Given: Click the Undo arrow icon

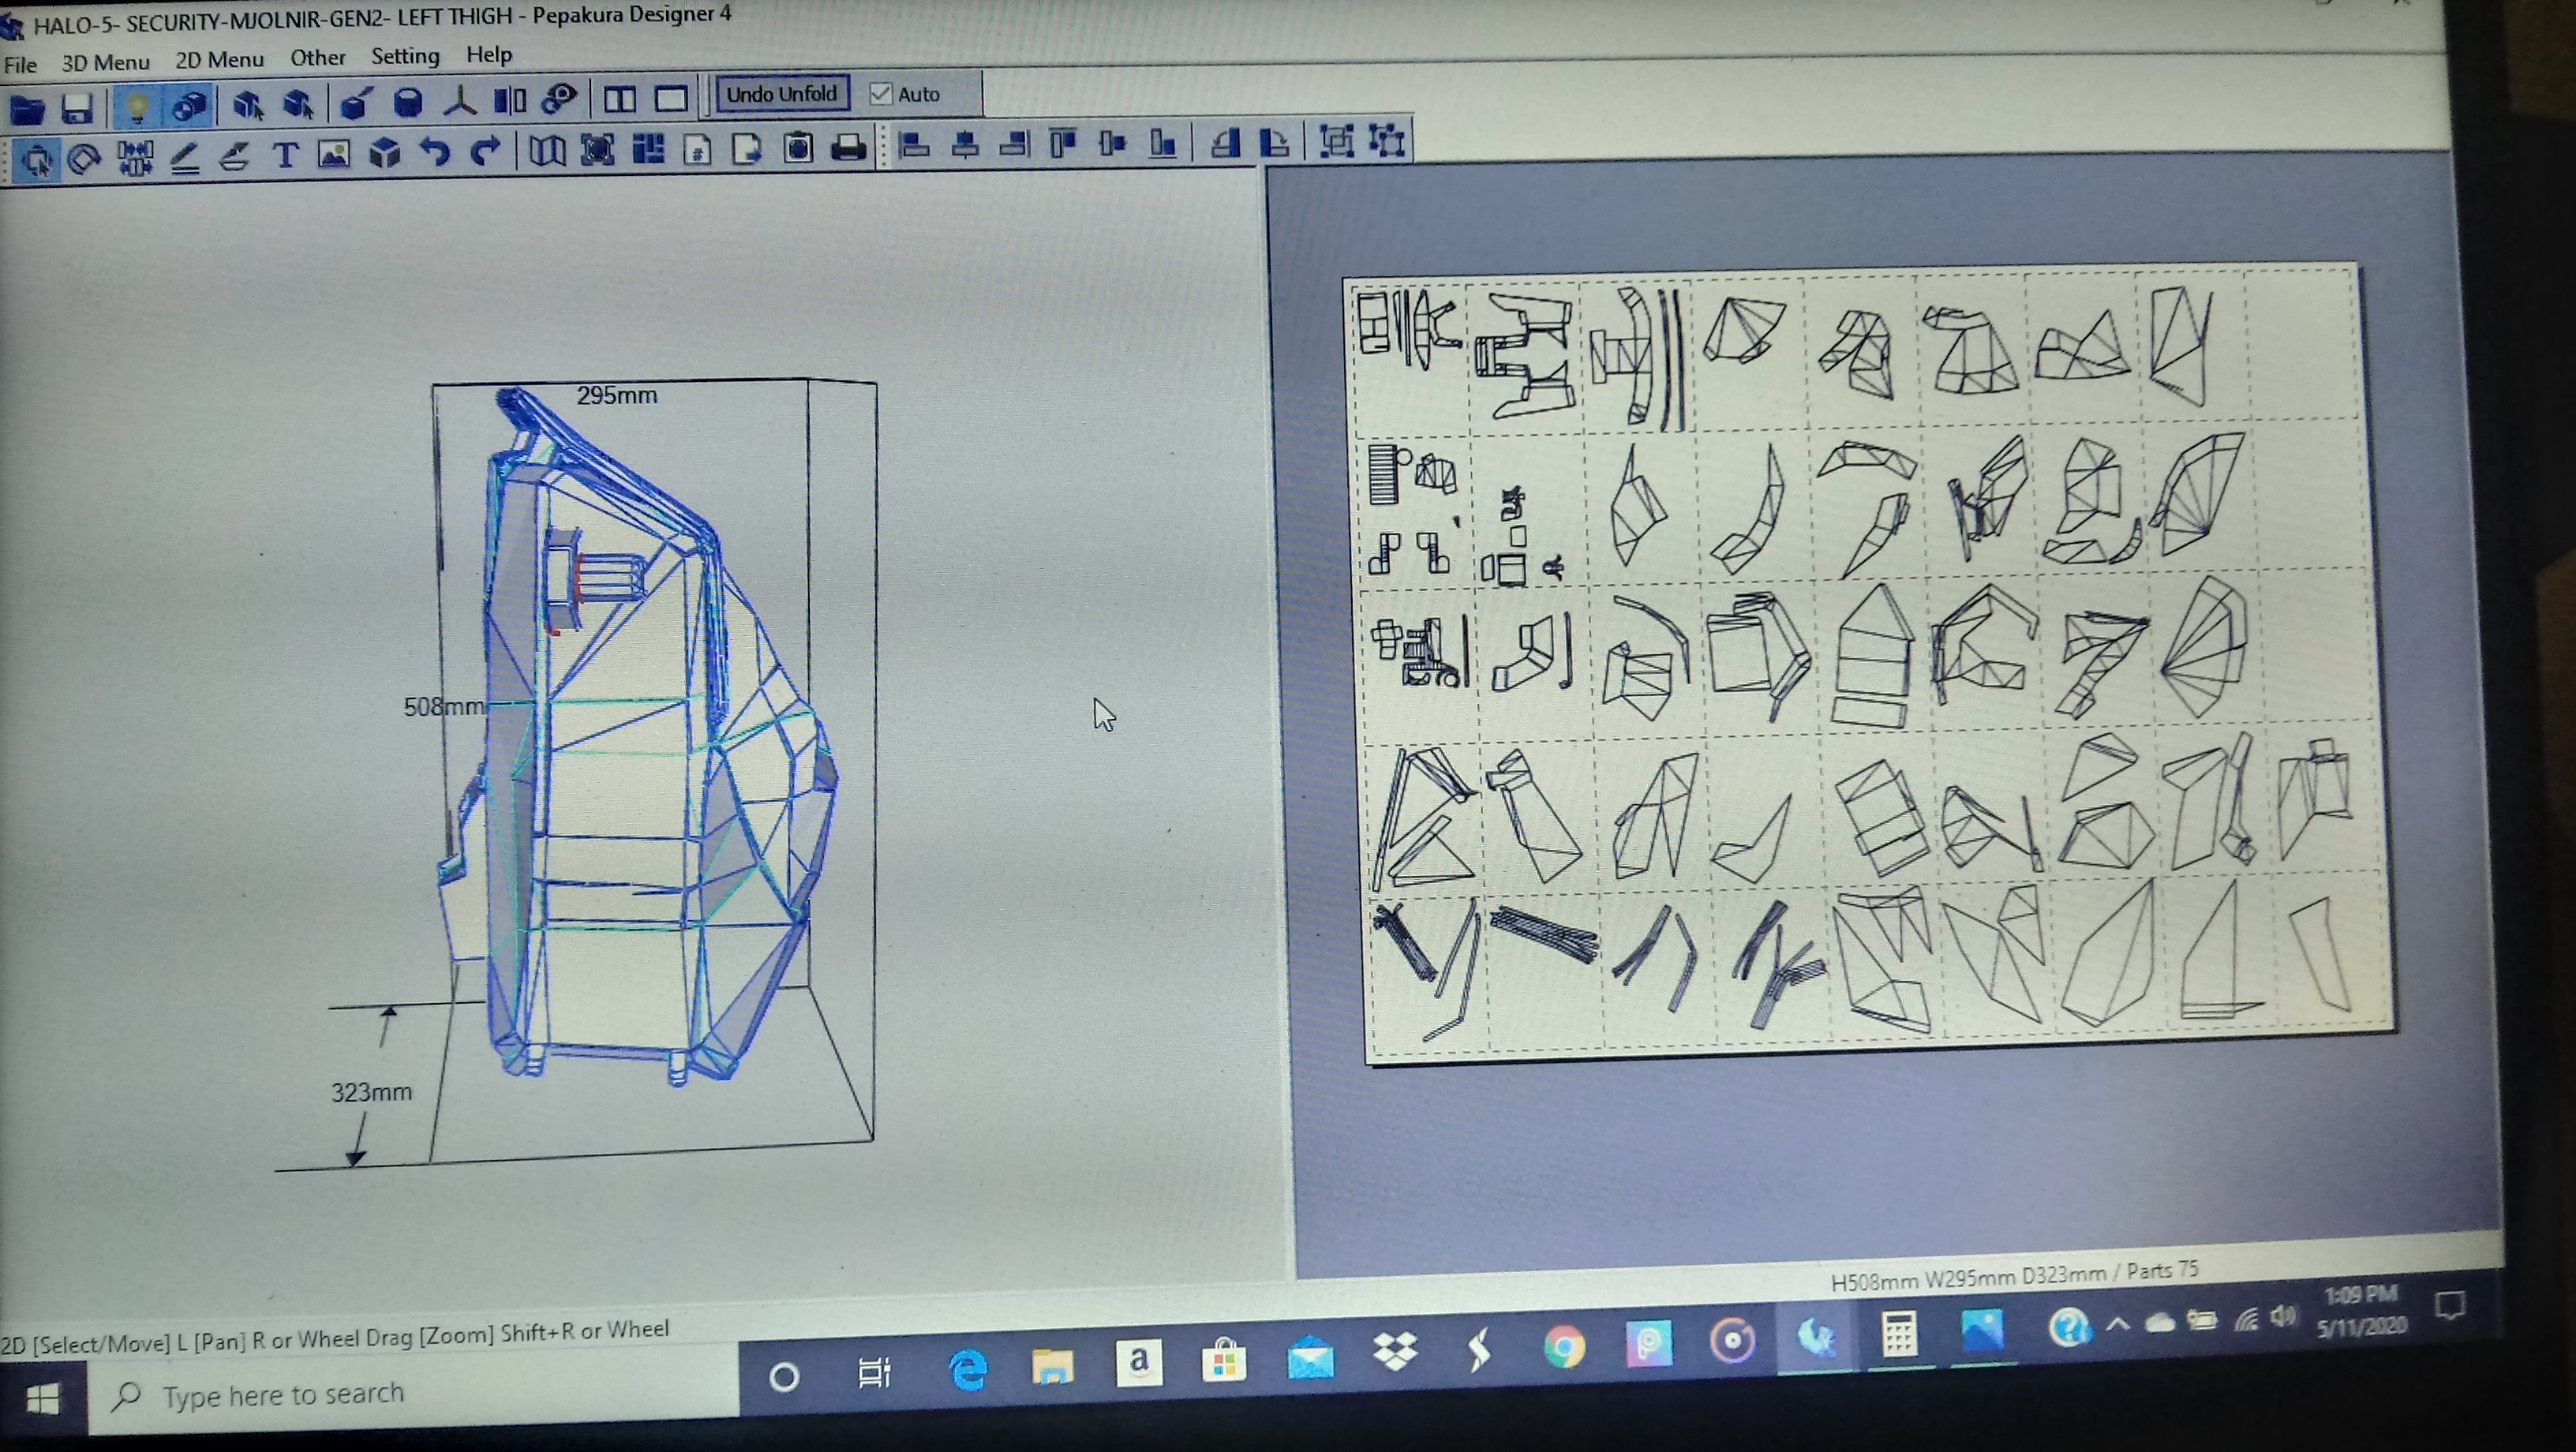Looking at the screenshot, I should tap(434, 153).
